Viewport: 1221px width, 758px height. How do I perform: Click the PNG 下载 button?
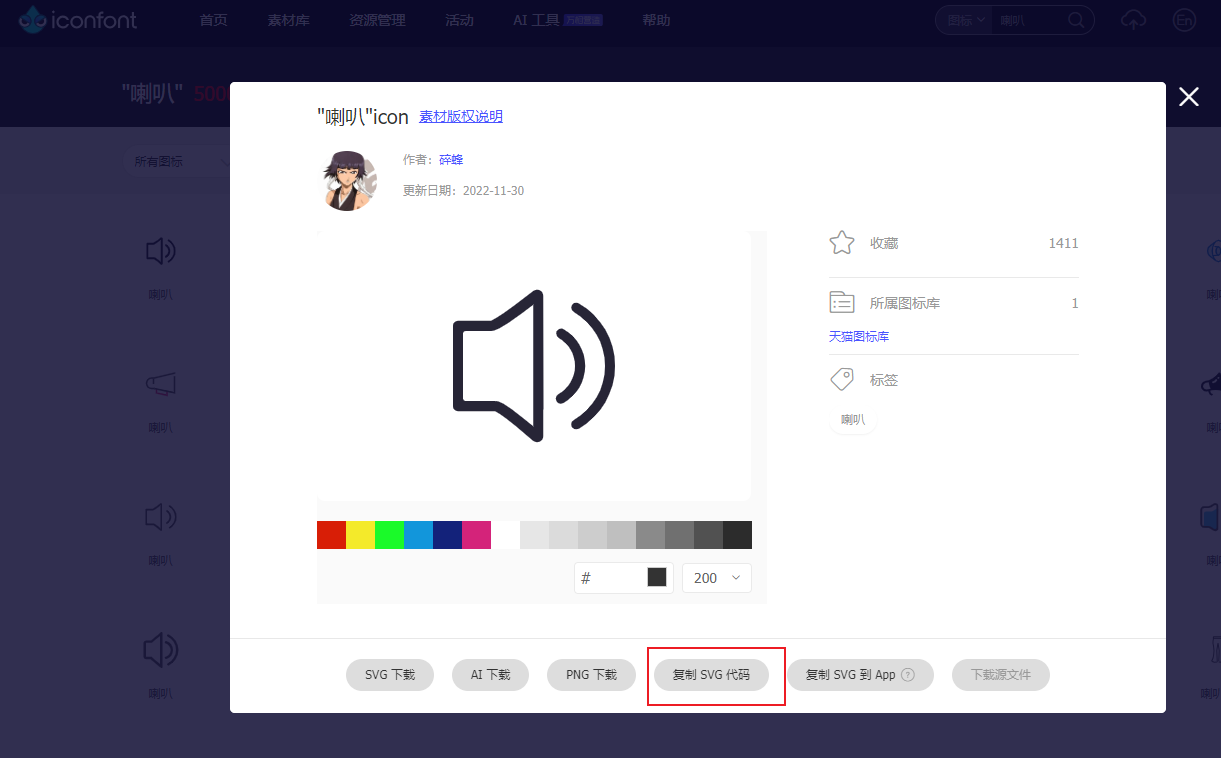[x=592, y=675]
